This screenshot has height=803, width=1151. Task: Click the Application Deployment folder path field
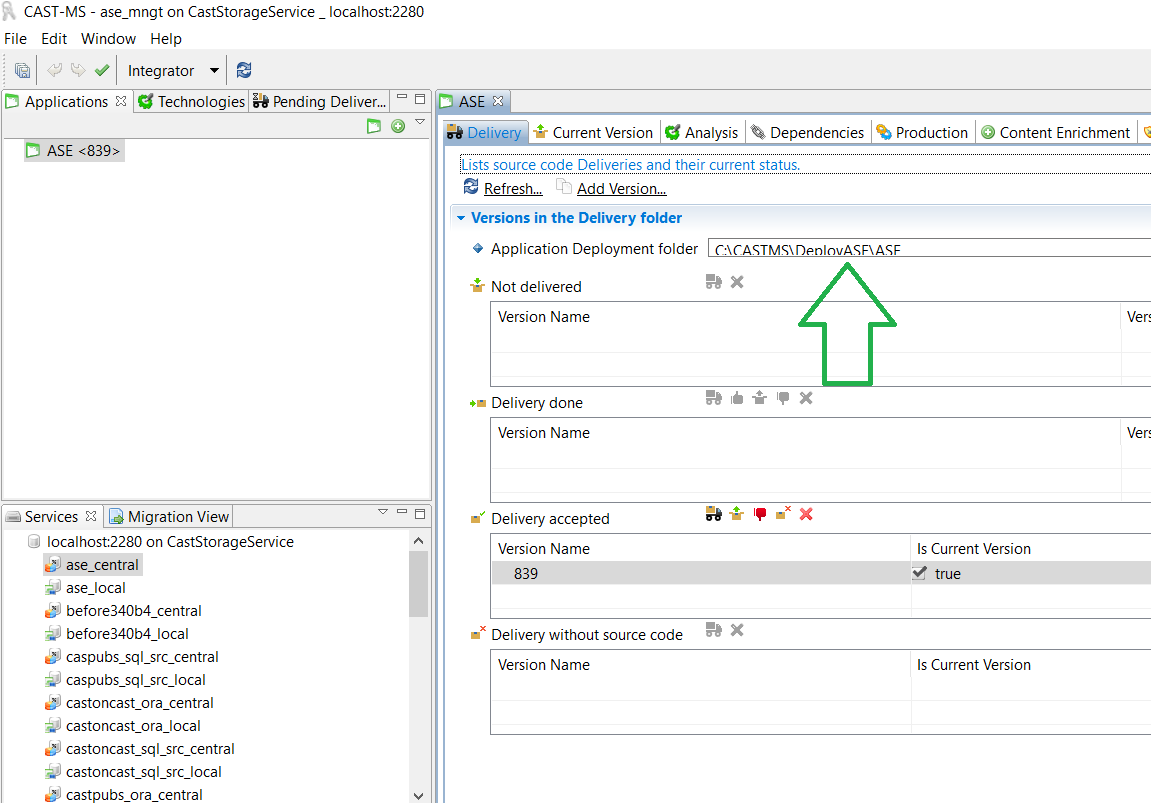[x=928, y=249]
